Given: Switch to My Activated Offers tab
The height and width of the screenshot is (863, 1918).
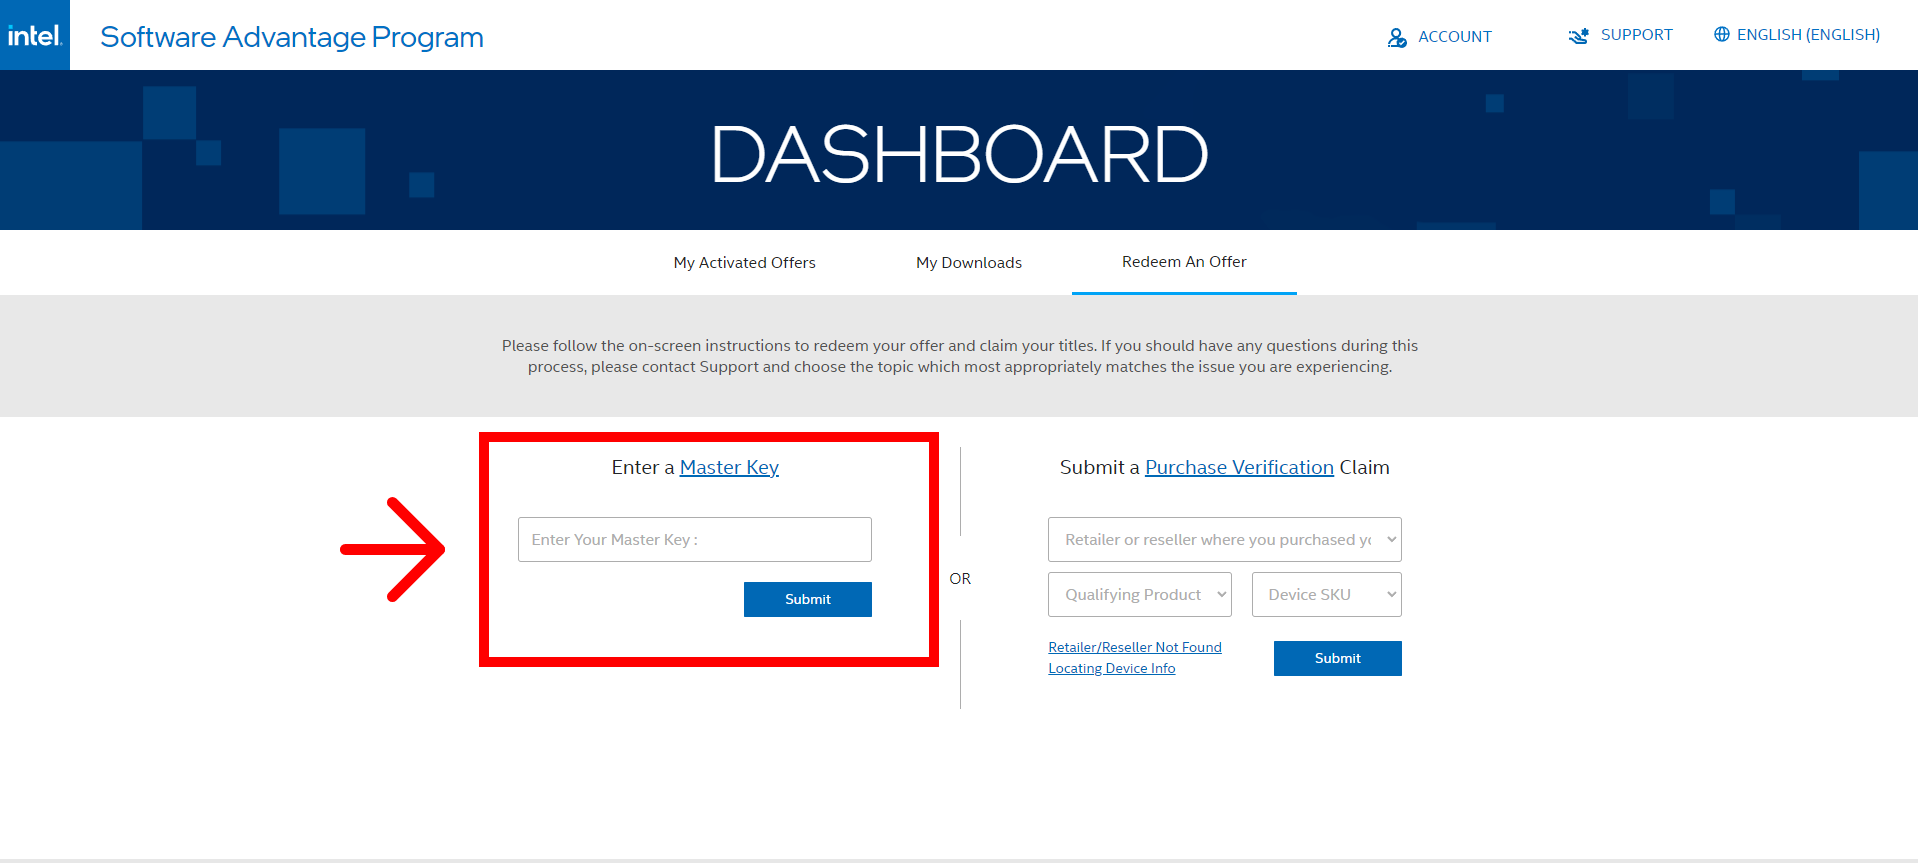Looking at the screenshot, I should point(744,263).
